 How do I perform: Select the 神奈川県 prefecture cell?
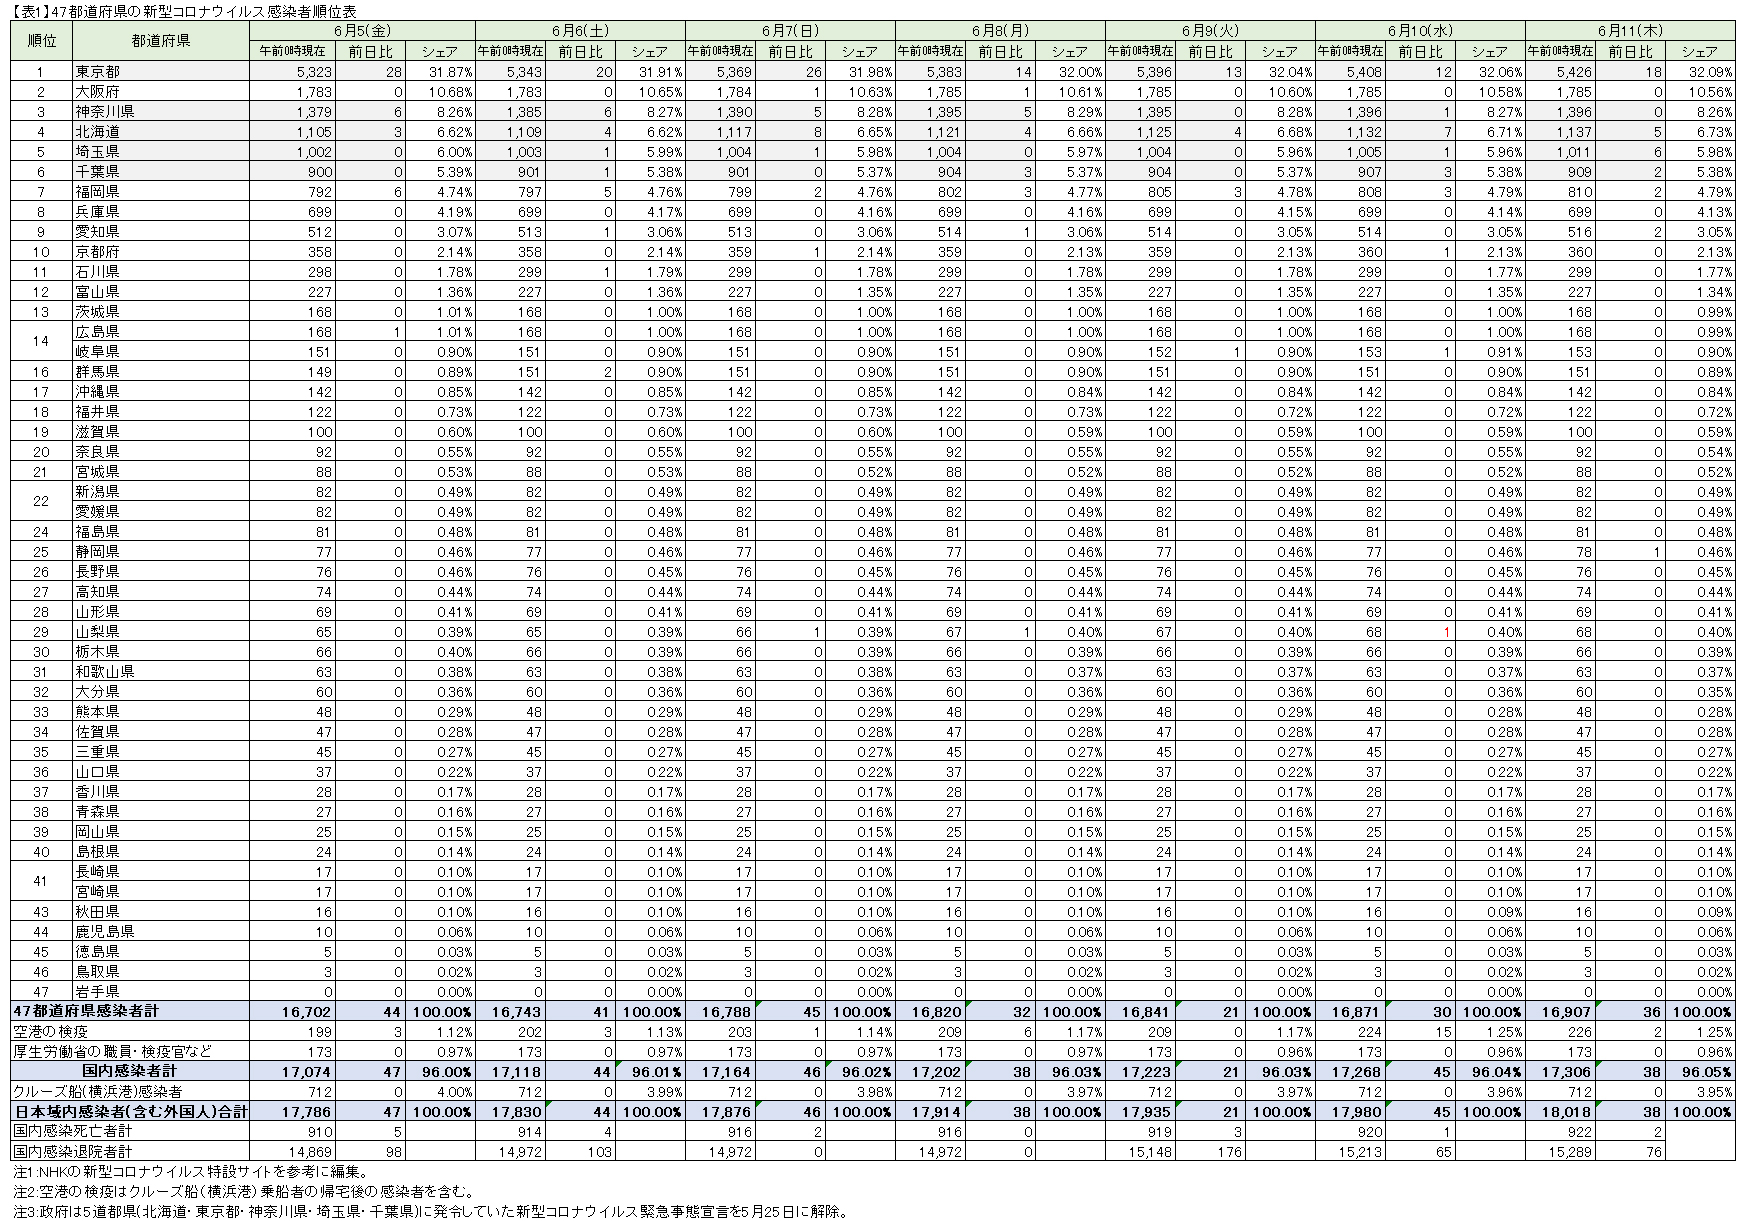tap(161, 111)
